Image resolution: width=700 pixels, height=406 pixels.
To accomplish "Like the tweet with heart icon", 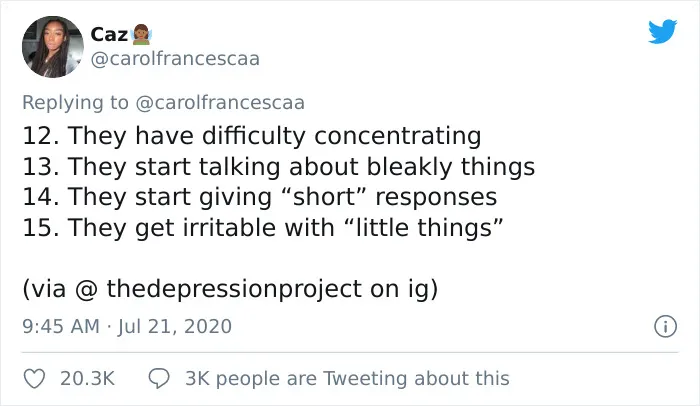I will (x=34, y=379).
